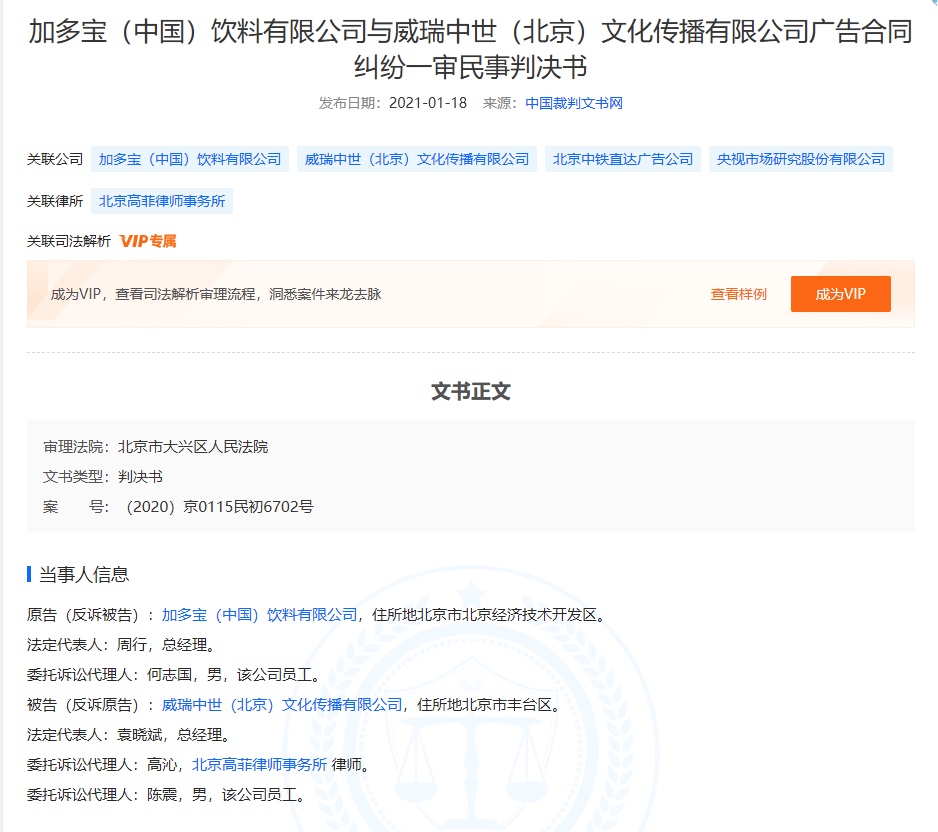
Task: Open the 加多宝（中国）饮料有限公司 company tag
Action: pos(188,158)
